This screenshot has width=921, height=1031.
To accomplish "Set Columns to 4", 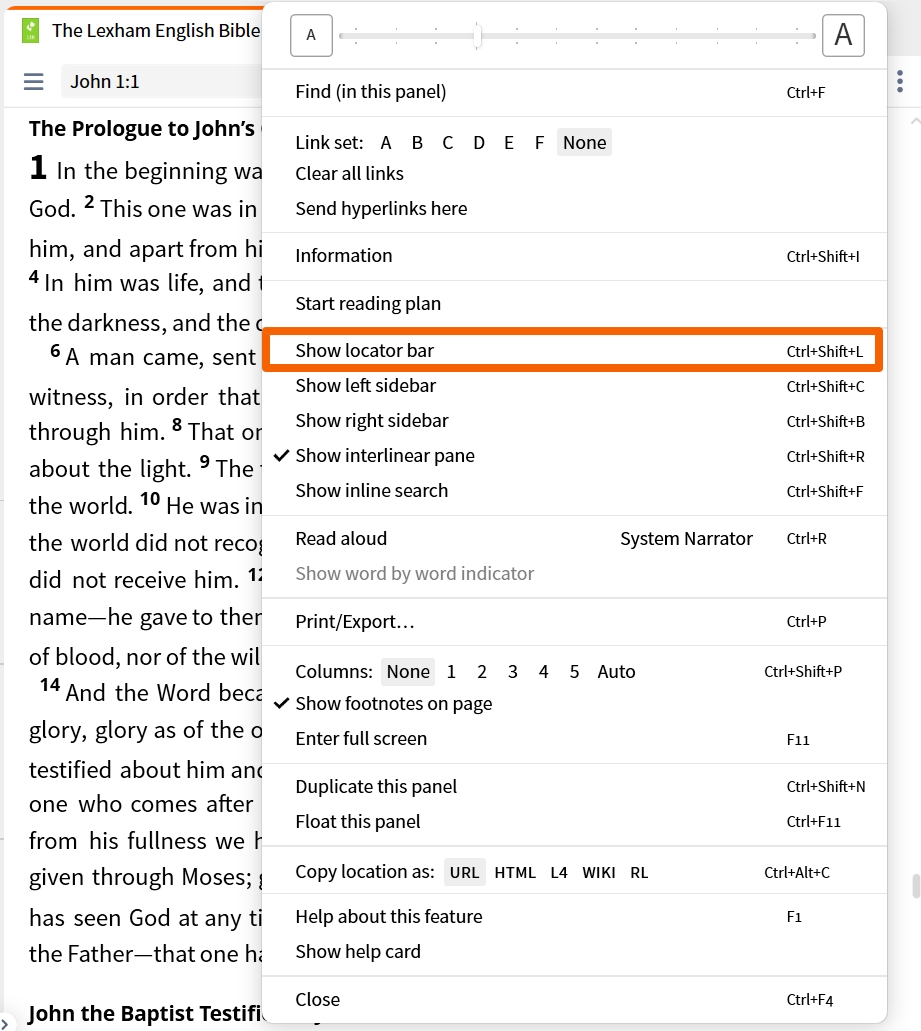I will pyautogui.click(x=543, y=671).
